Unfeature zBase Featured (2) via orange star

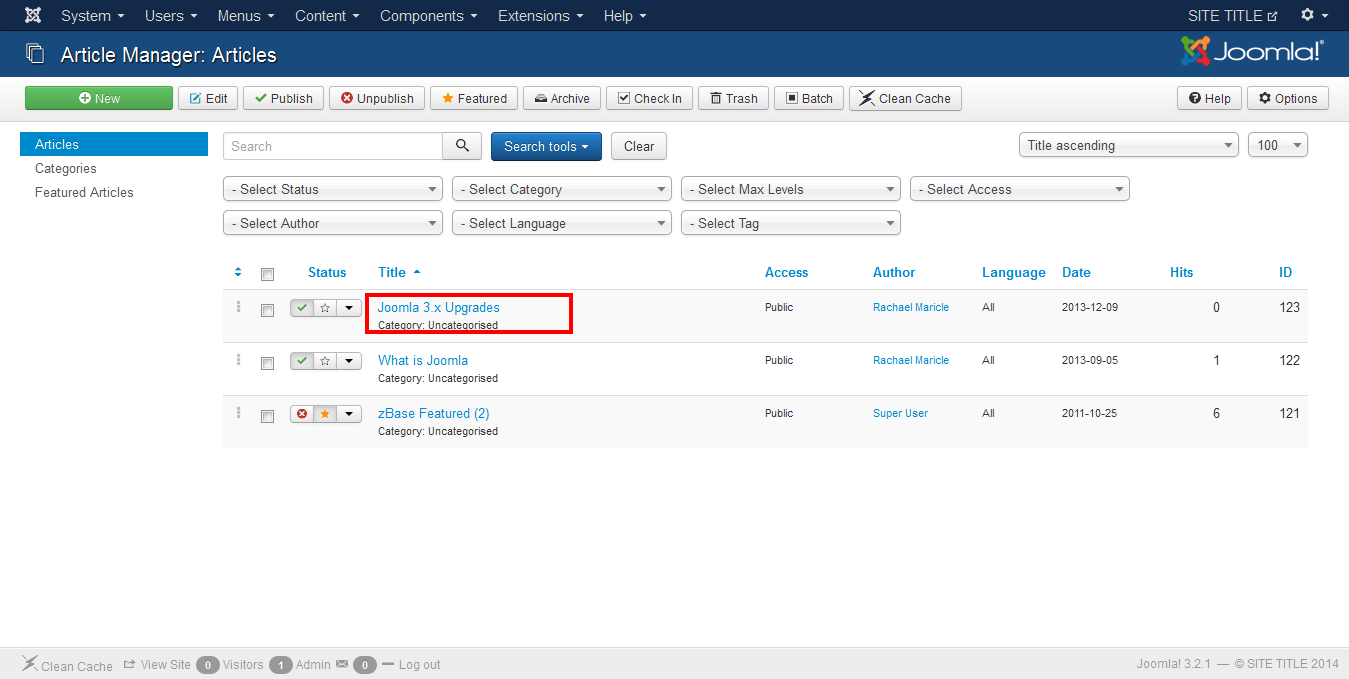[325, 414]
